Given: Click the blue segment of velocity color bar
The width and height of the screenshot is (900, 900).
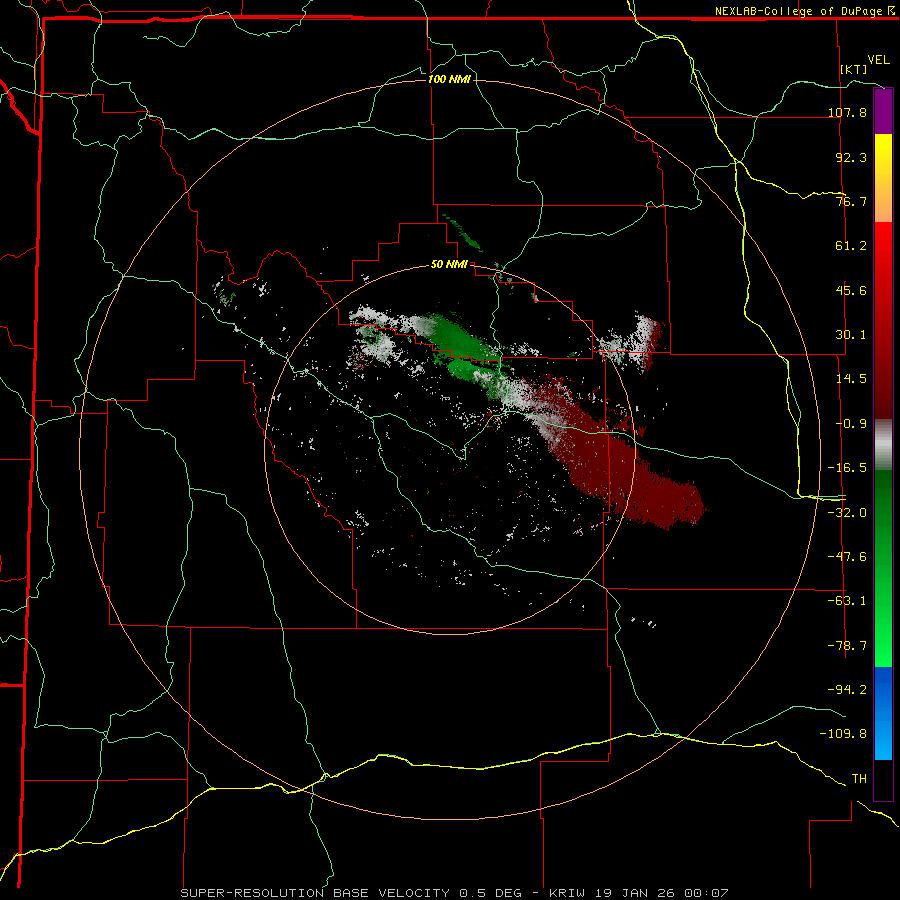Looking at the screenshot, I should click(883, 713).
